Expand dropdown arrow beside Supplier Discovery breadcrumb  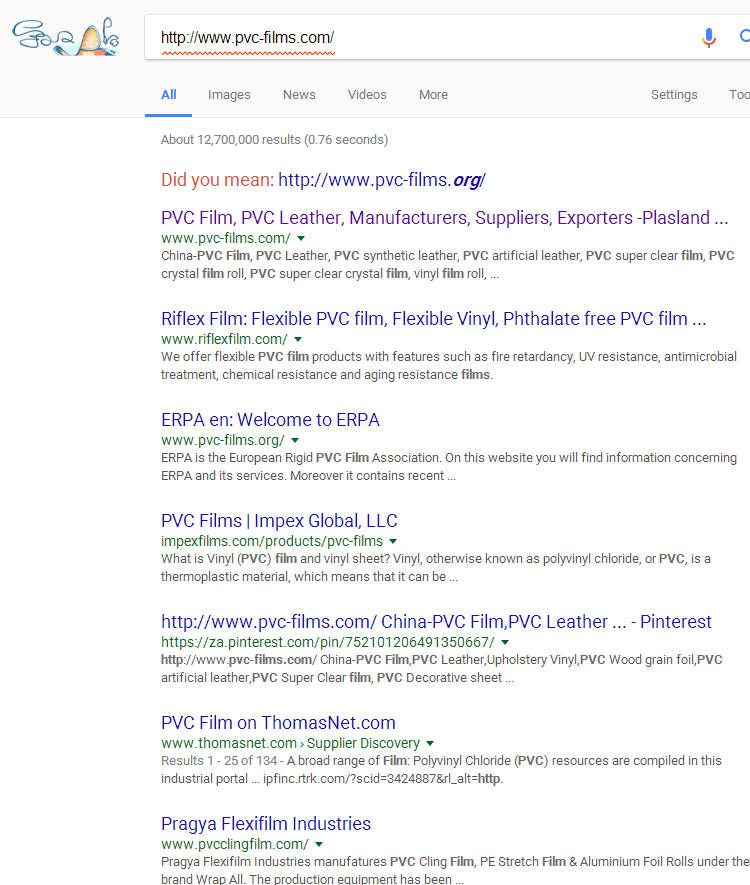(x=430, y=743)
